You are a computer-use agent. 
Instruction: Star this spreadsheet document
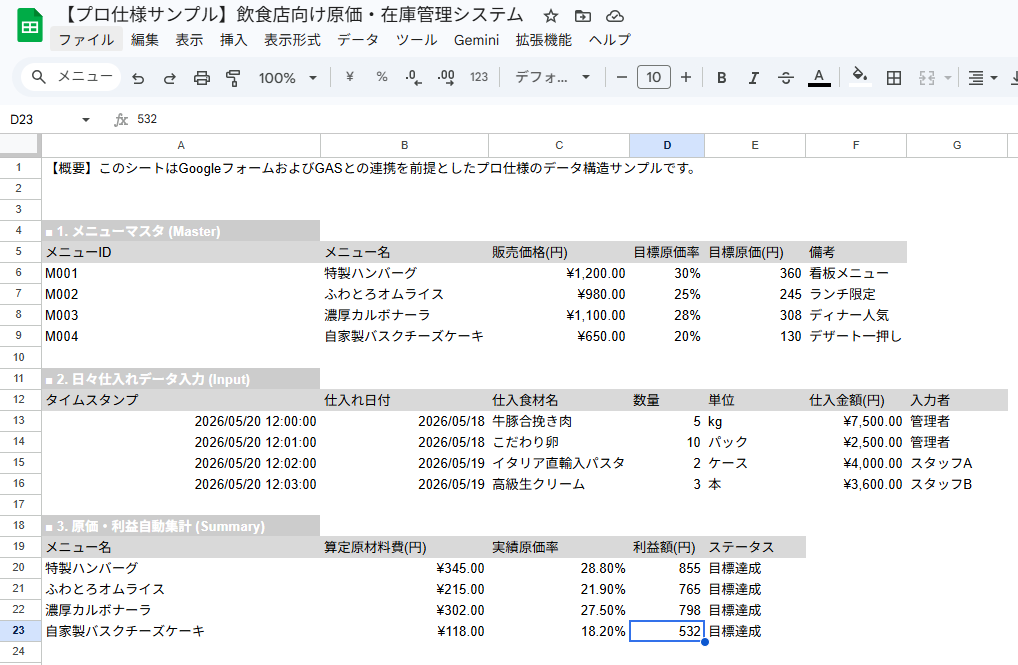click(x=551, y=16)
